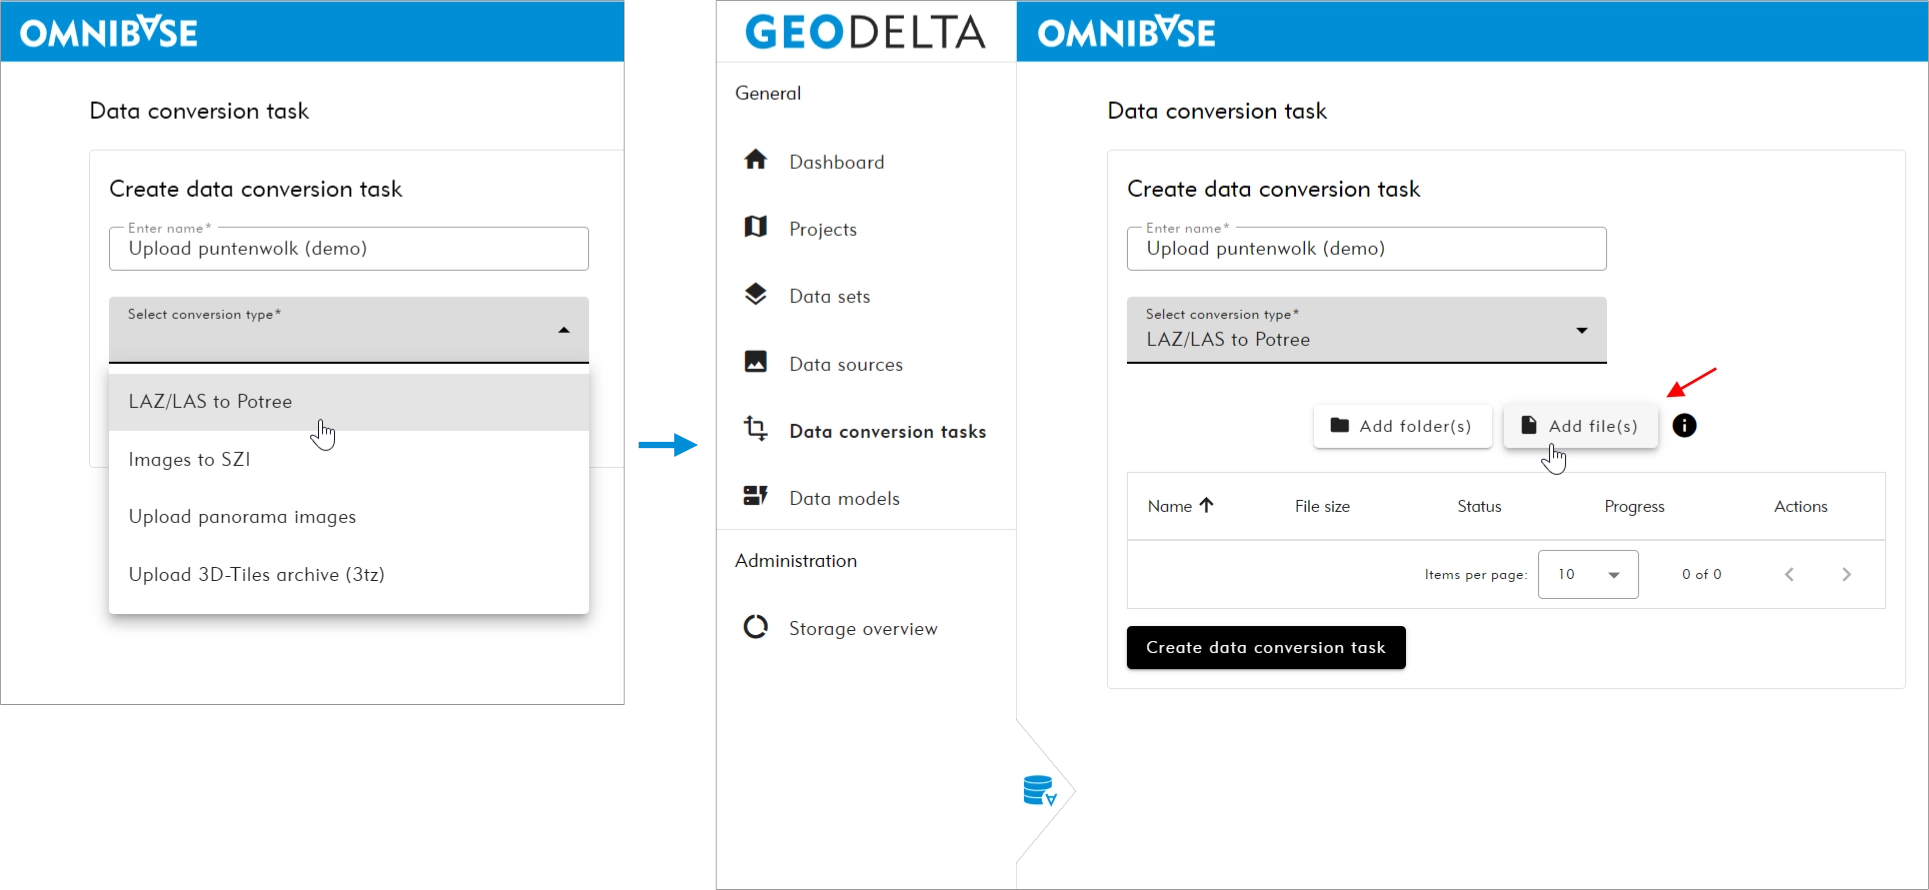Pick Upload 3D-Tiles archive (3tz) option
The width and height of the screenshot is (1929, 890).
tap(256, 575)
